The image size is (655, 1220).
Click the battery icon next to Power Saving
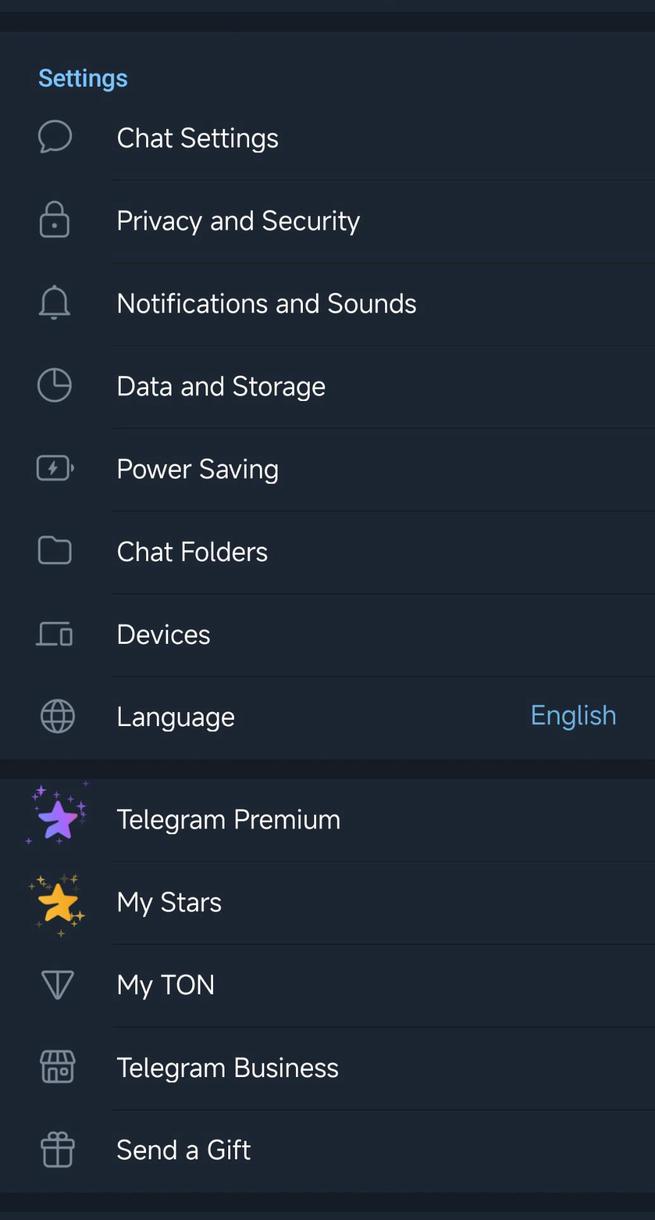[54, 467]
